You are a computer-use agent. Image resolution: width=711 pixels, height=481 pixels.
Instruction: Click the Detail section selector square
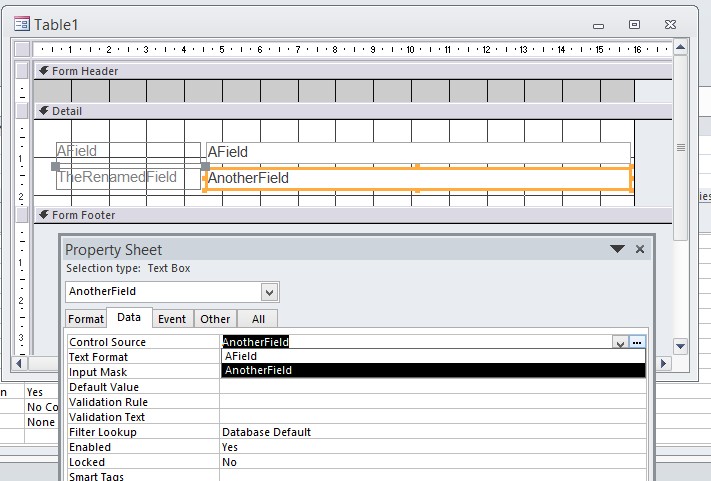(22, 111)
